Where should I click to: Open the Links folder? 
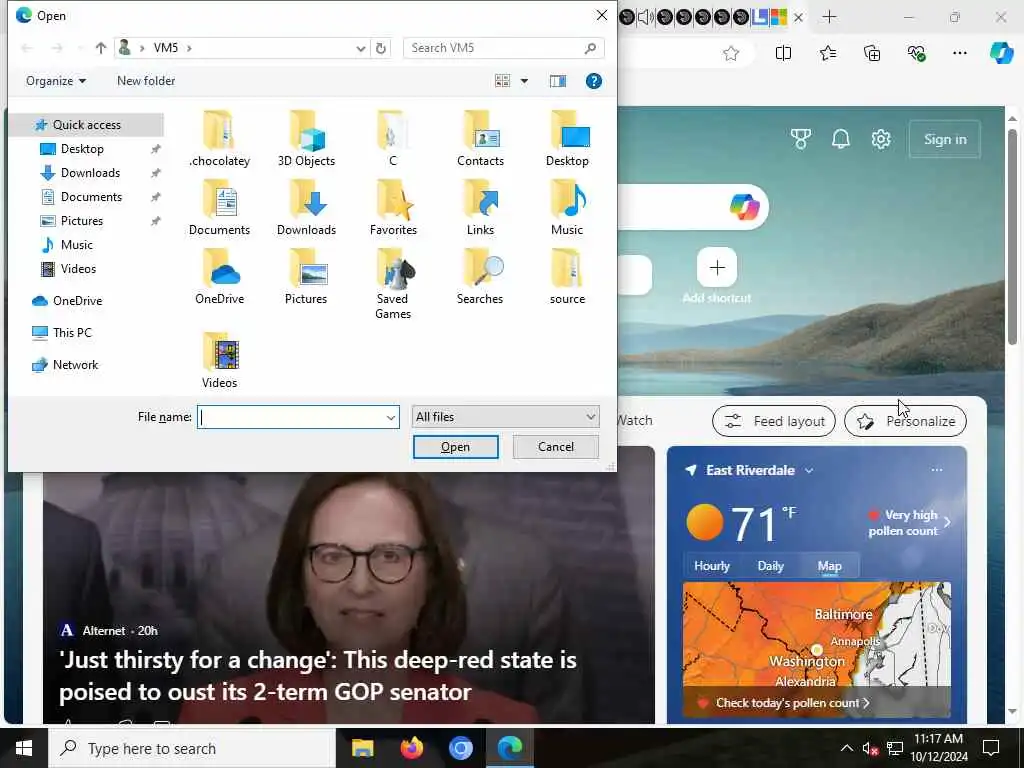click(480, 208)
